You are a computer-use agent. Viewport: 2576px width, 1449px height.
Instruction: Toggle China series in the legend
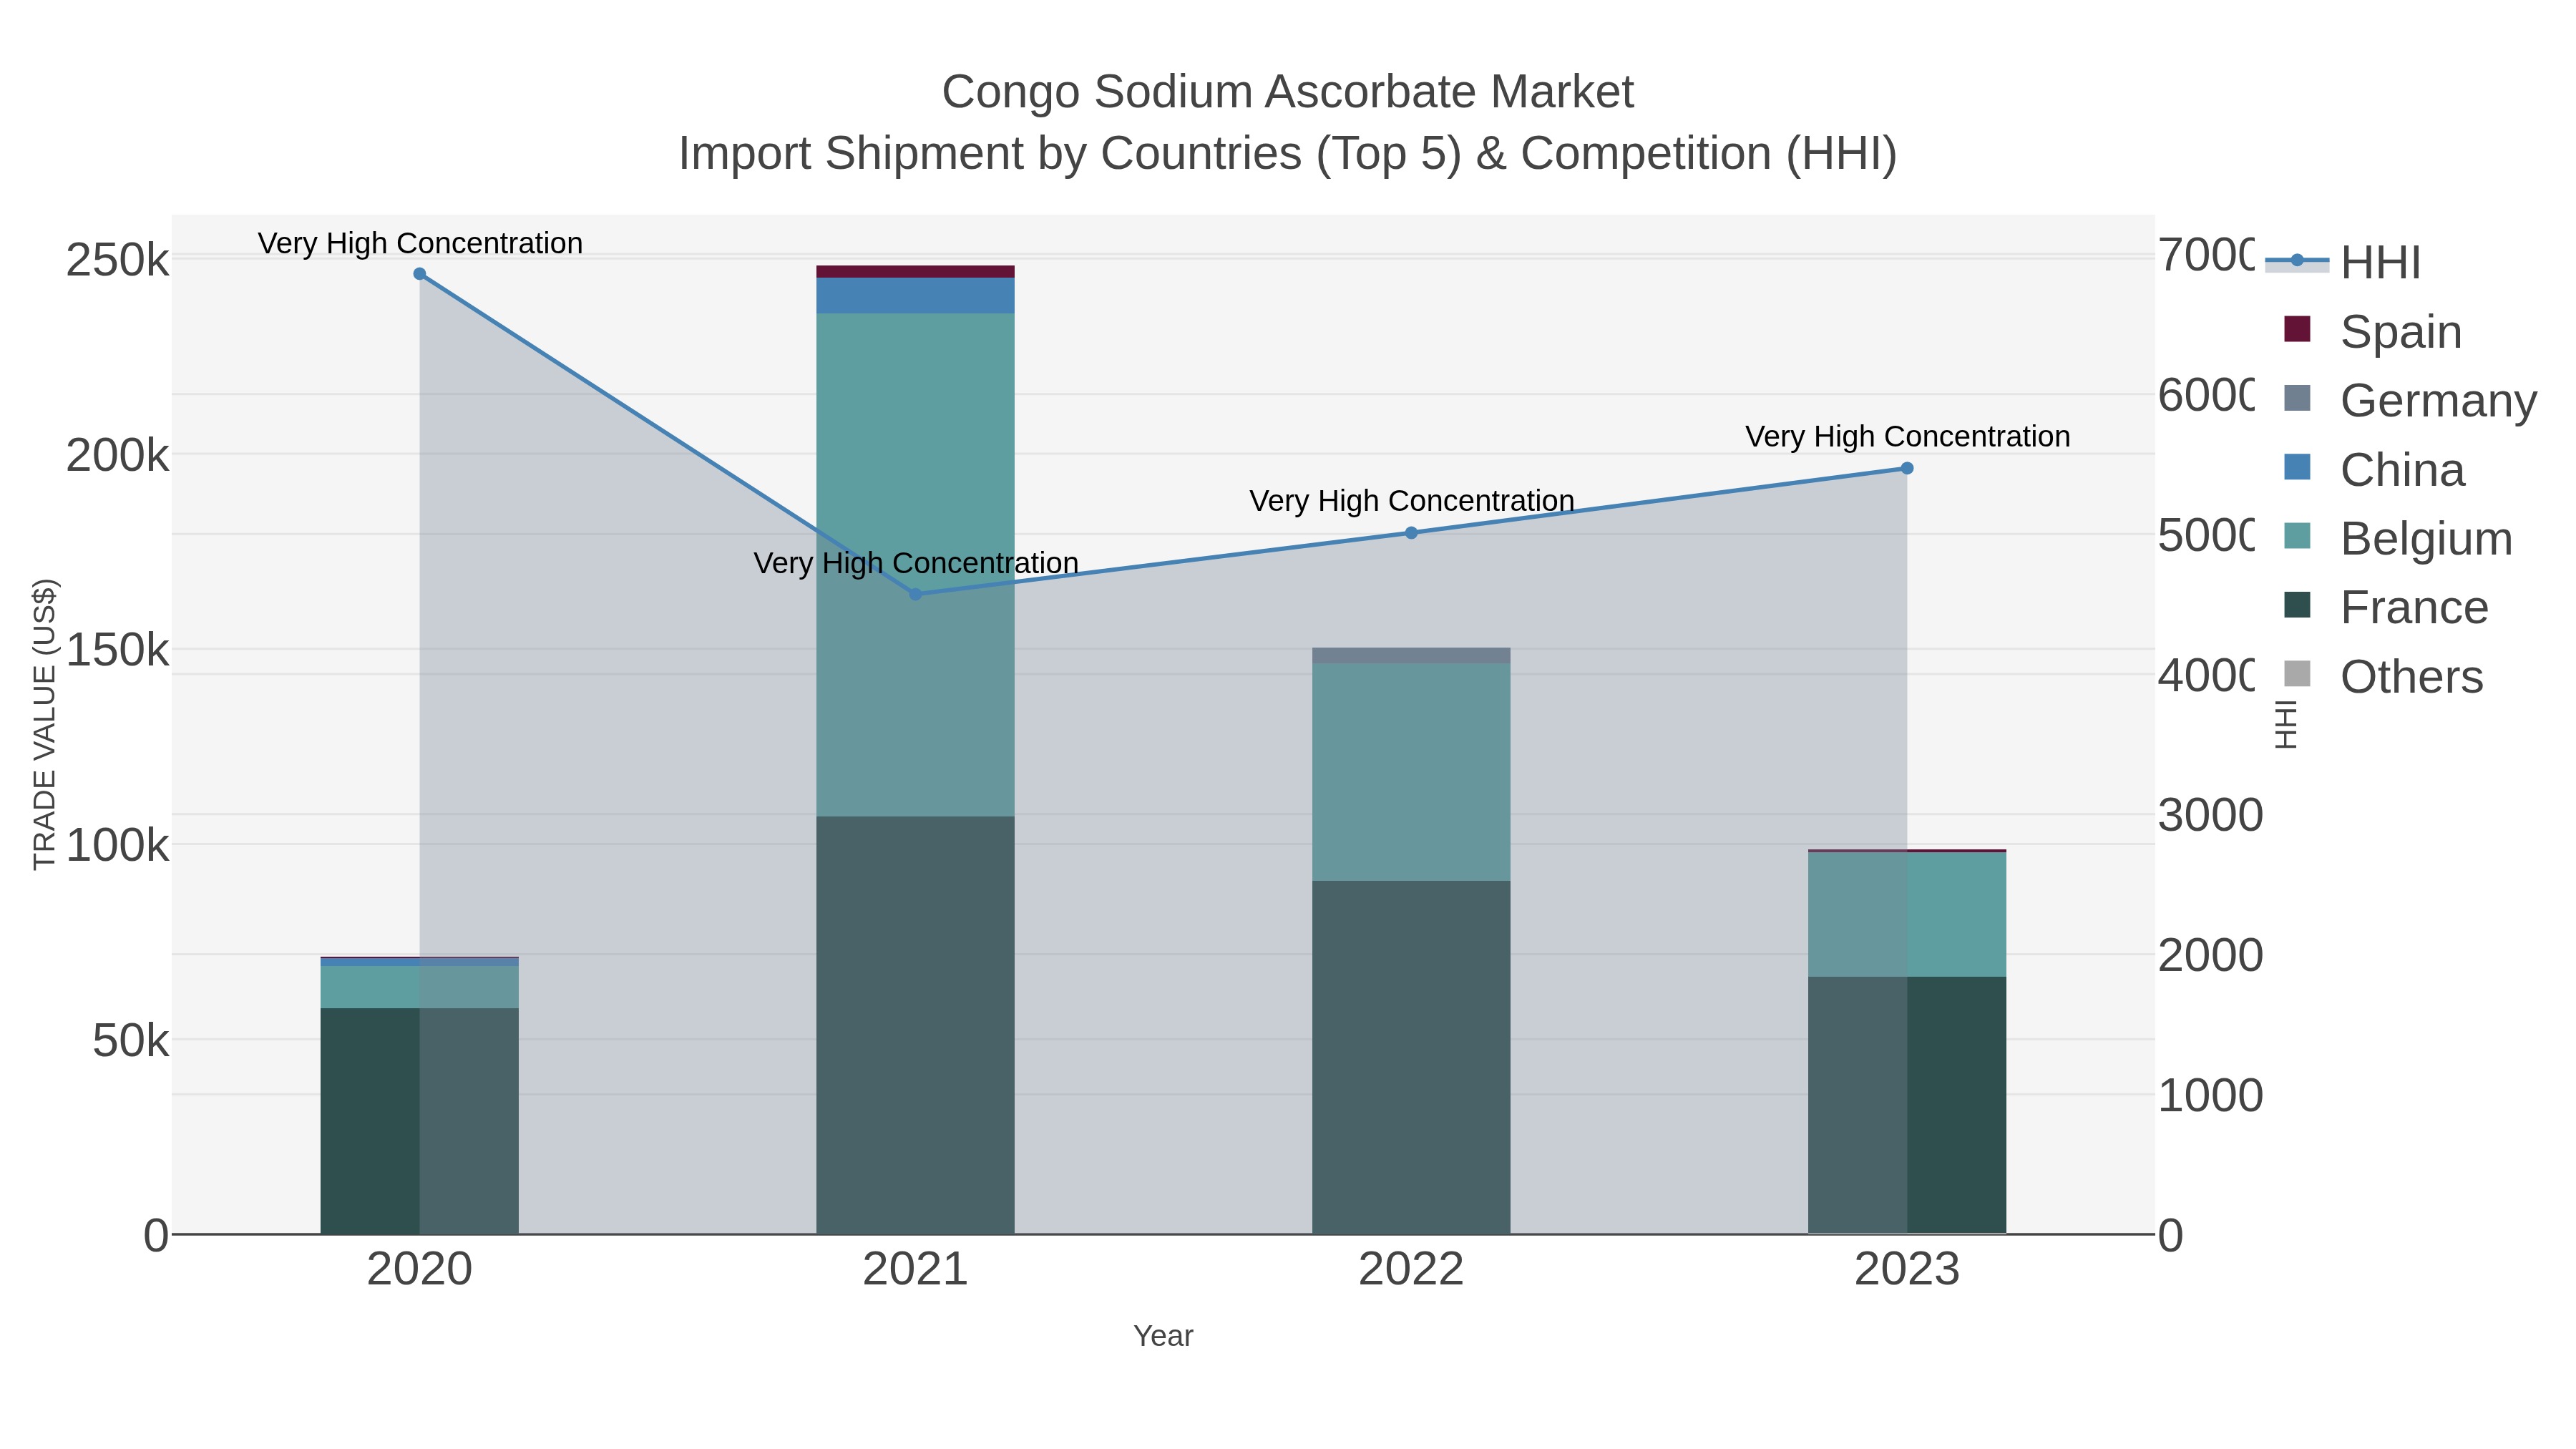(2374, 469)
